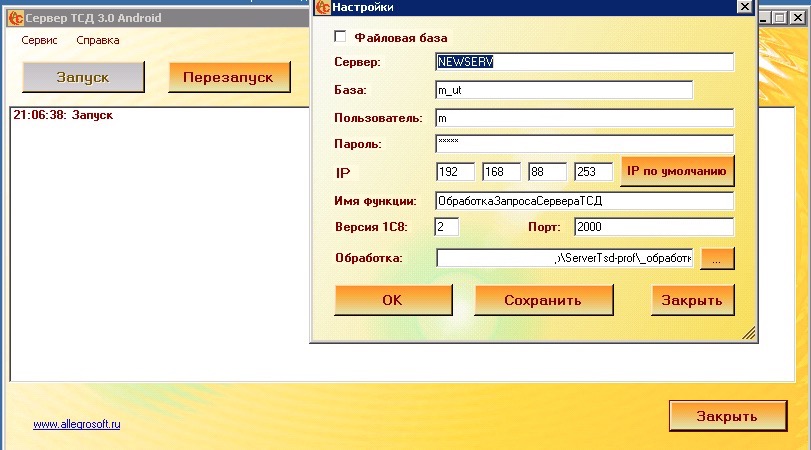Click the second IP octet field 168

[x=501, y=172]
